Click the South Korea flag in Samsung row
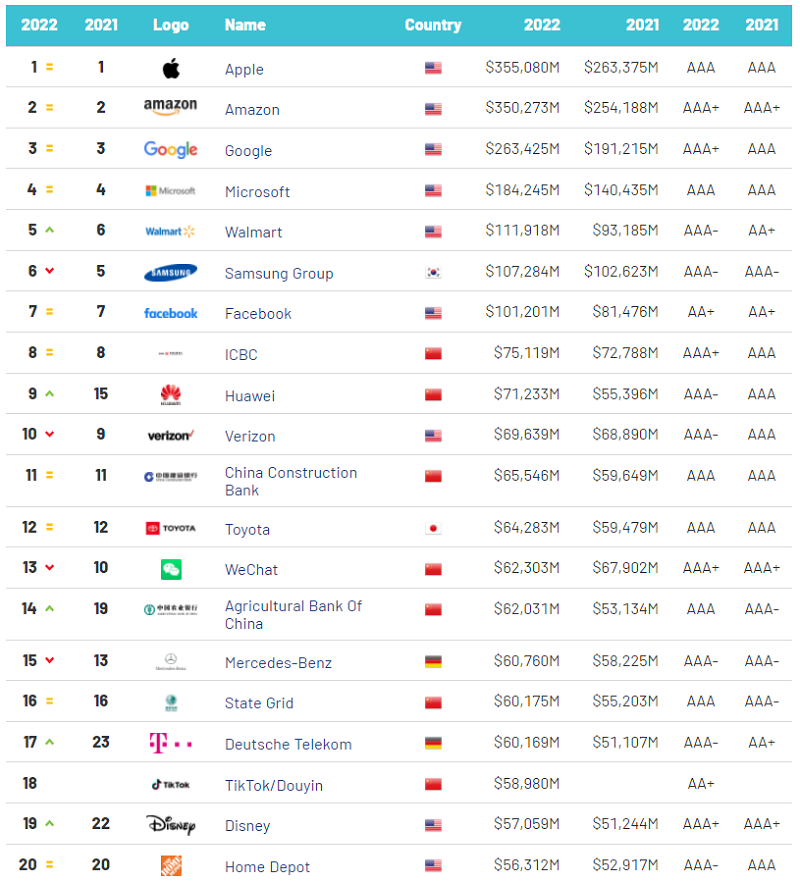800x882 pixels. point(433,273)
